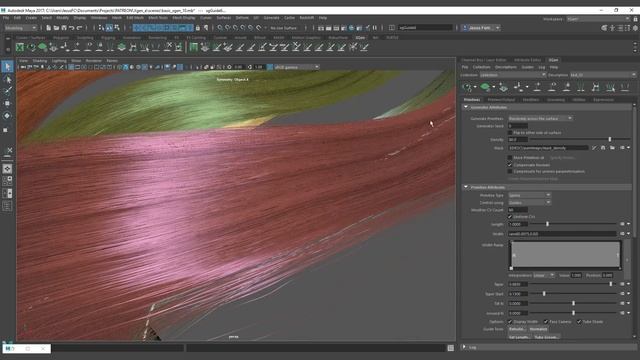Click the paint brush icon beside Mask
The height and width of the screenshot is (360, 640).
pos(594,148)
